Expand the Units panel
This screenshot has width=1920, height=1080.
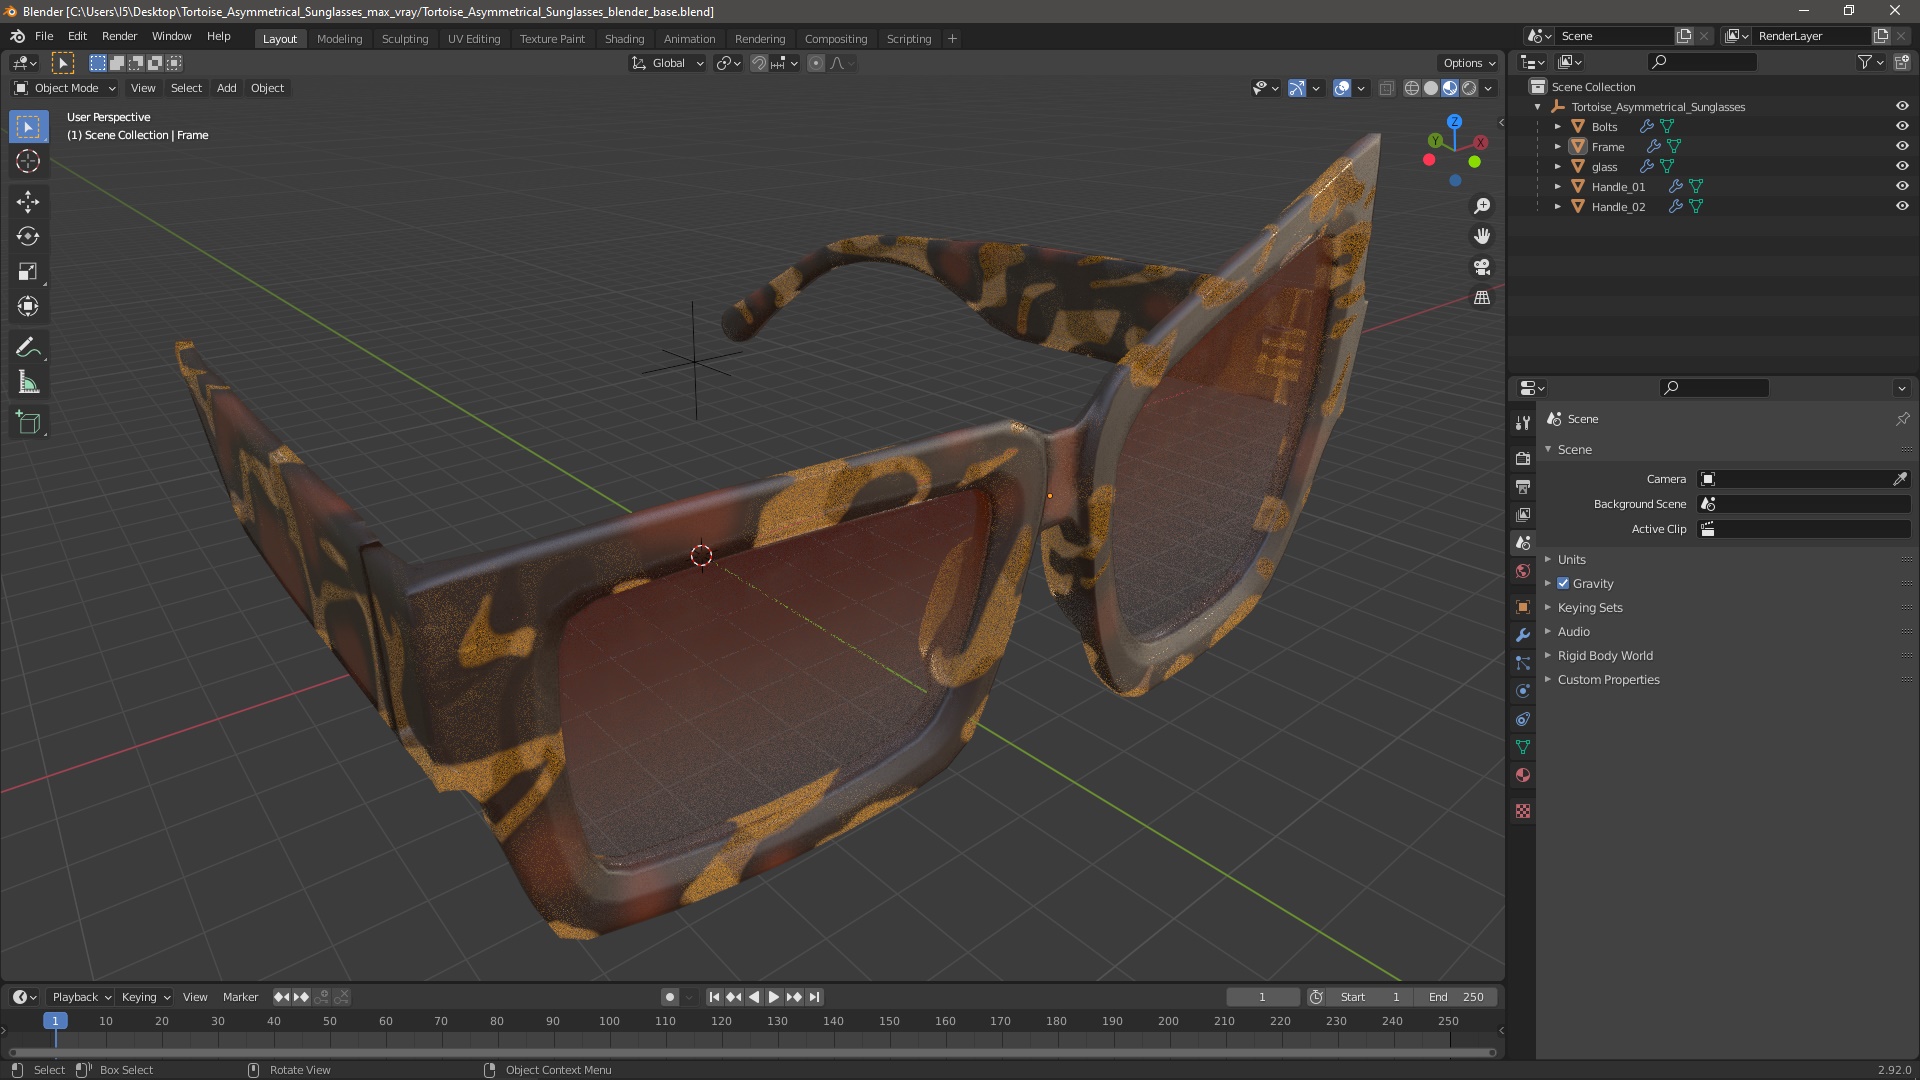click(x=1571, y=559)
